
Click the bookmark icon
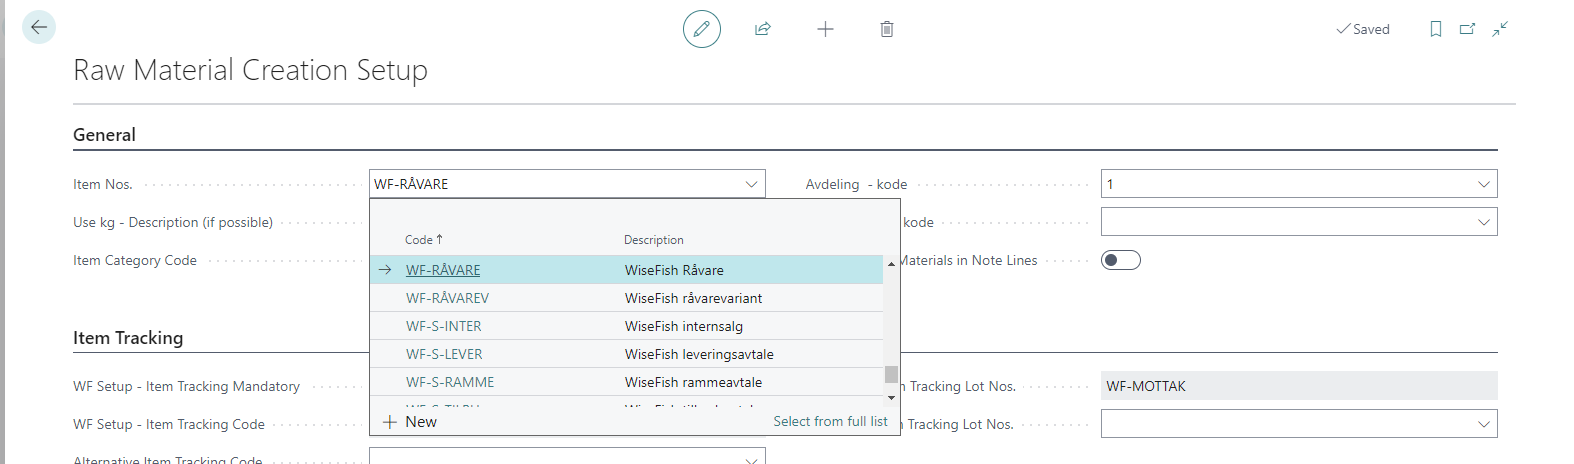pyautogui.click(x=1435, y=29)
